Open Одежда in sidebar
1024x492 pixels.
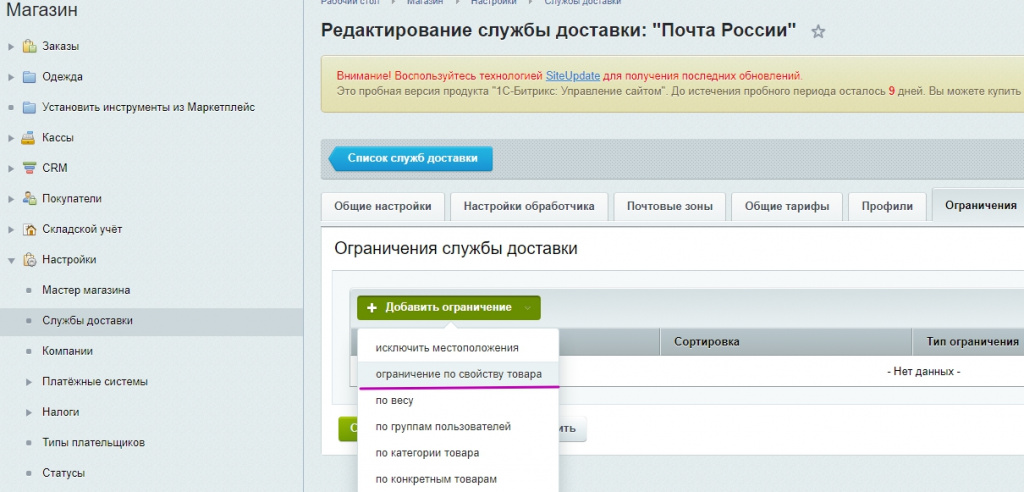[63, 76]
